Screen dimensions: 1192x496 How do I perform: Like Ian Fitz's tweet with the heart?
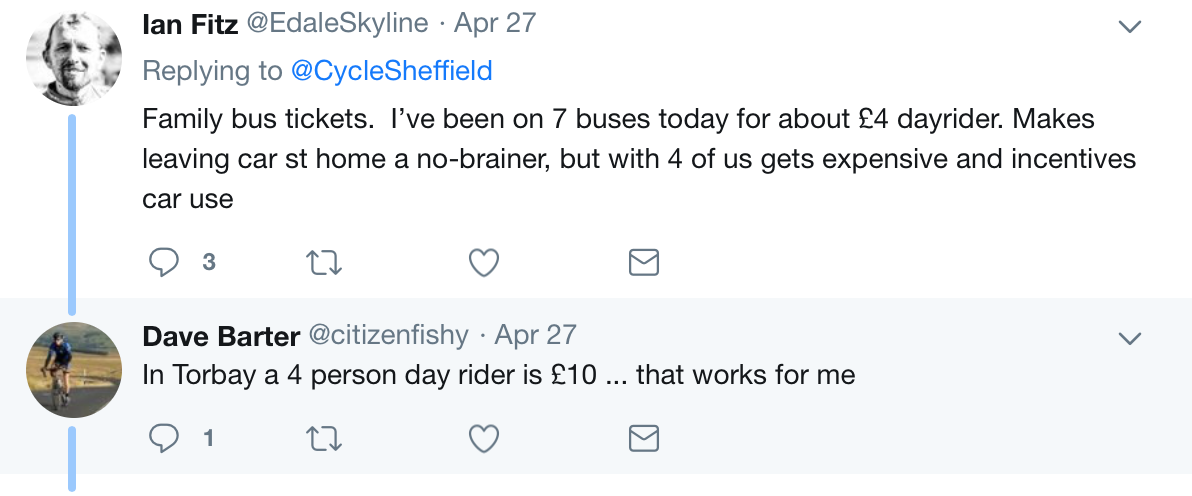pyautogui.click(x=484, y=262)
